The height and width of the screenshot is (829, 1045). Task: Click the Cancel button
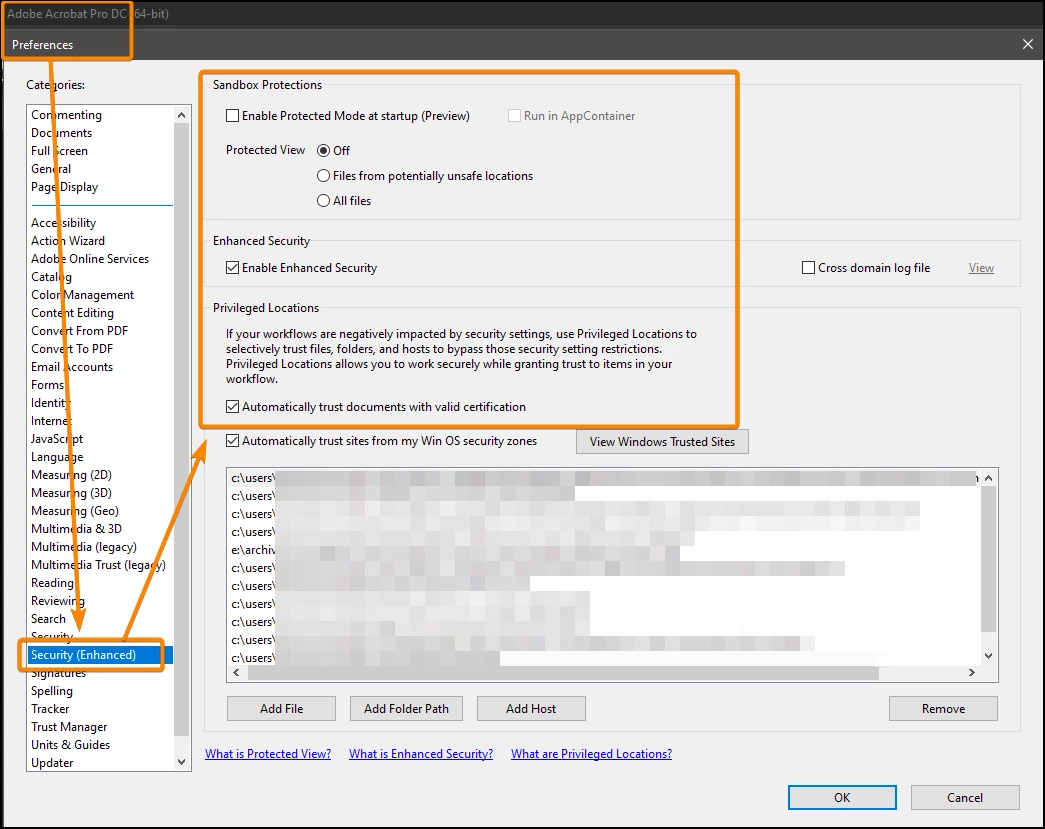pos(965,798)
